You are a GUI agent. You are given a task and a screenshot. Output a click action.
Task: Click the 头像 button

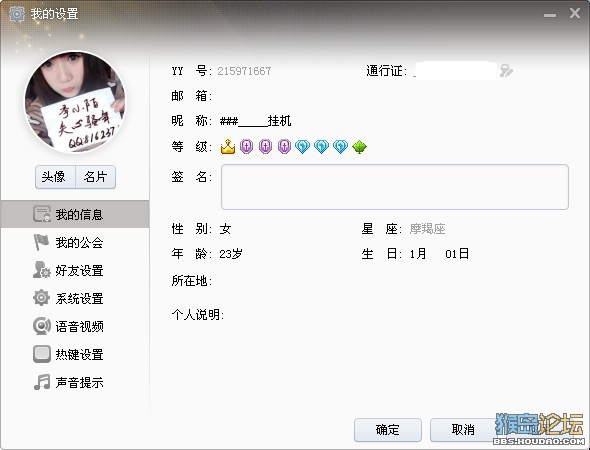[55, 177]
